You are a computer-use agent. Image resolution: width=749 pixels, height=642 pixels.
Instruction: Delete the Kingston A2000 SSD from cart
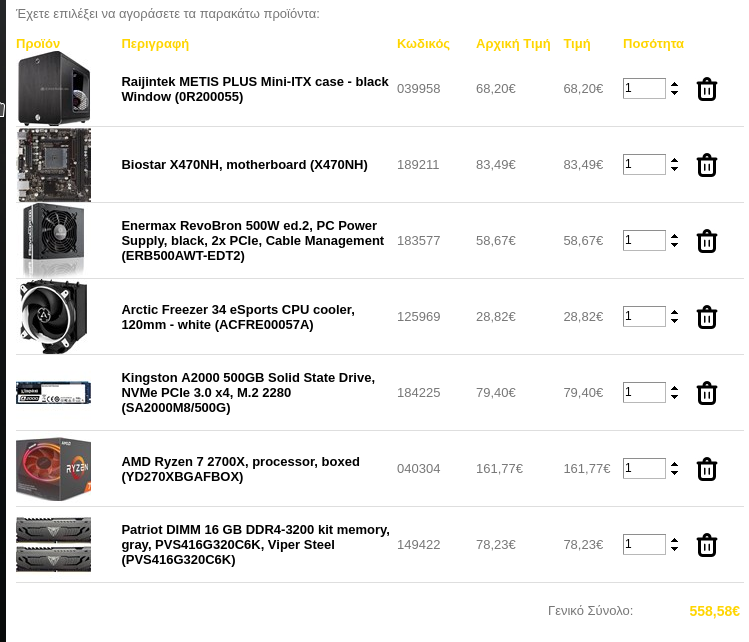click(706, 393)
